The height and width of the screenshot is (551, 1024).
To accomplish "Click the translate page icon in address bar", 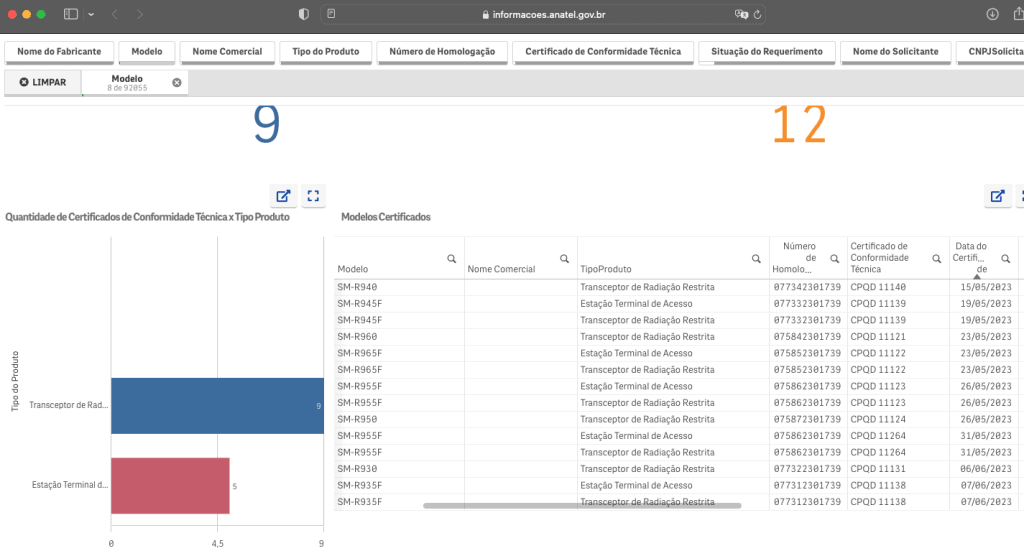I will 741,14.
